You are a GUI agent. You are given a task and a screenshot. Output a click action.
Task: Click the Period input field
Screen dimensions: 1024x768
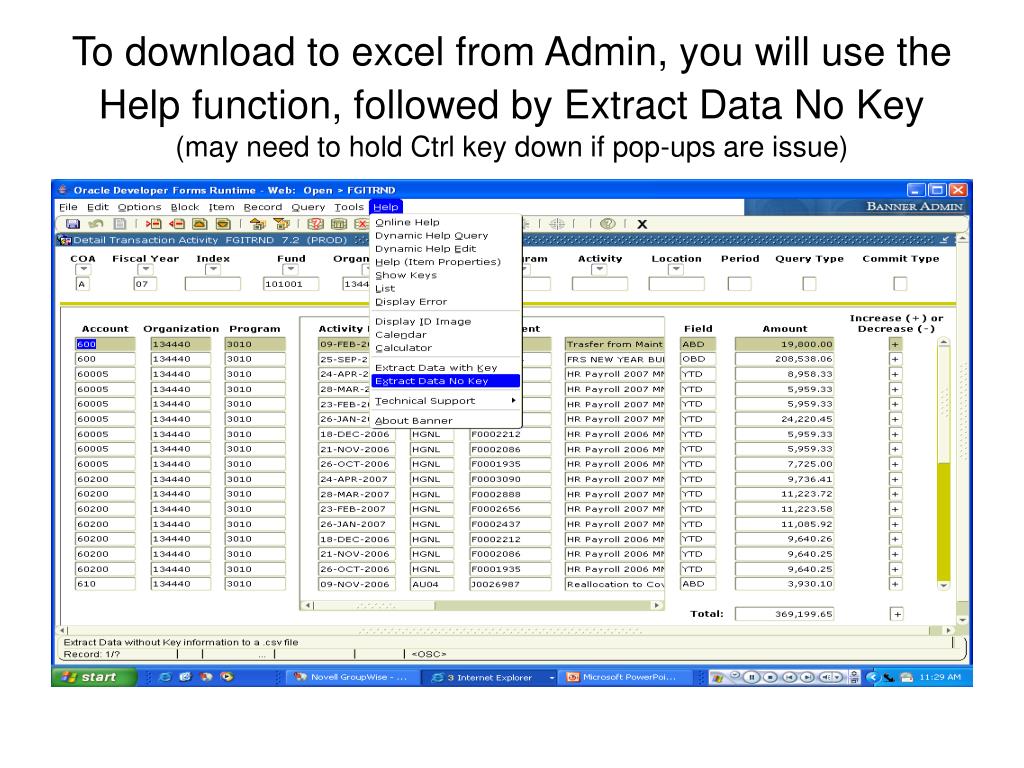tap(739, 284)
